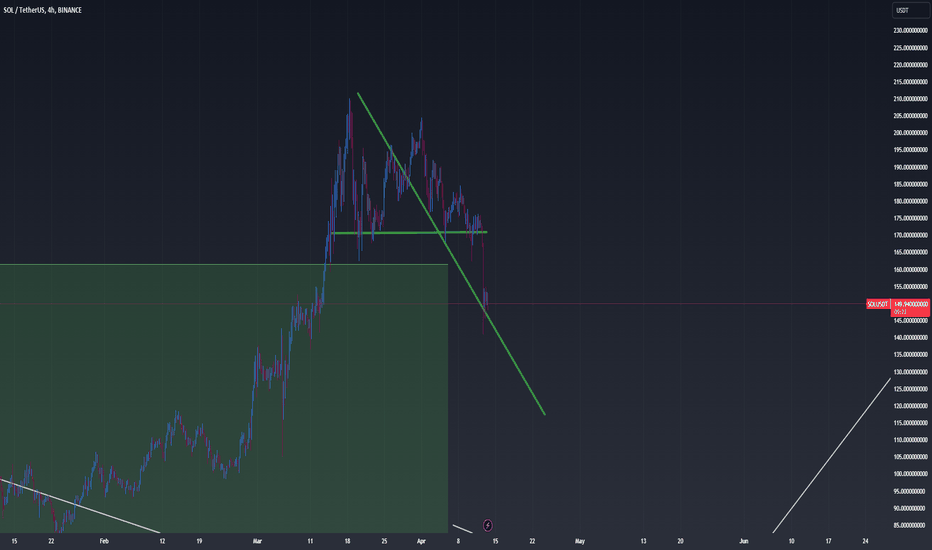Click the 130.000000000 price label
The width and height of the screenshot is (932, 550).
(911, 372)
